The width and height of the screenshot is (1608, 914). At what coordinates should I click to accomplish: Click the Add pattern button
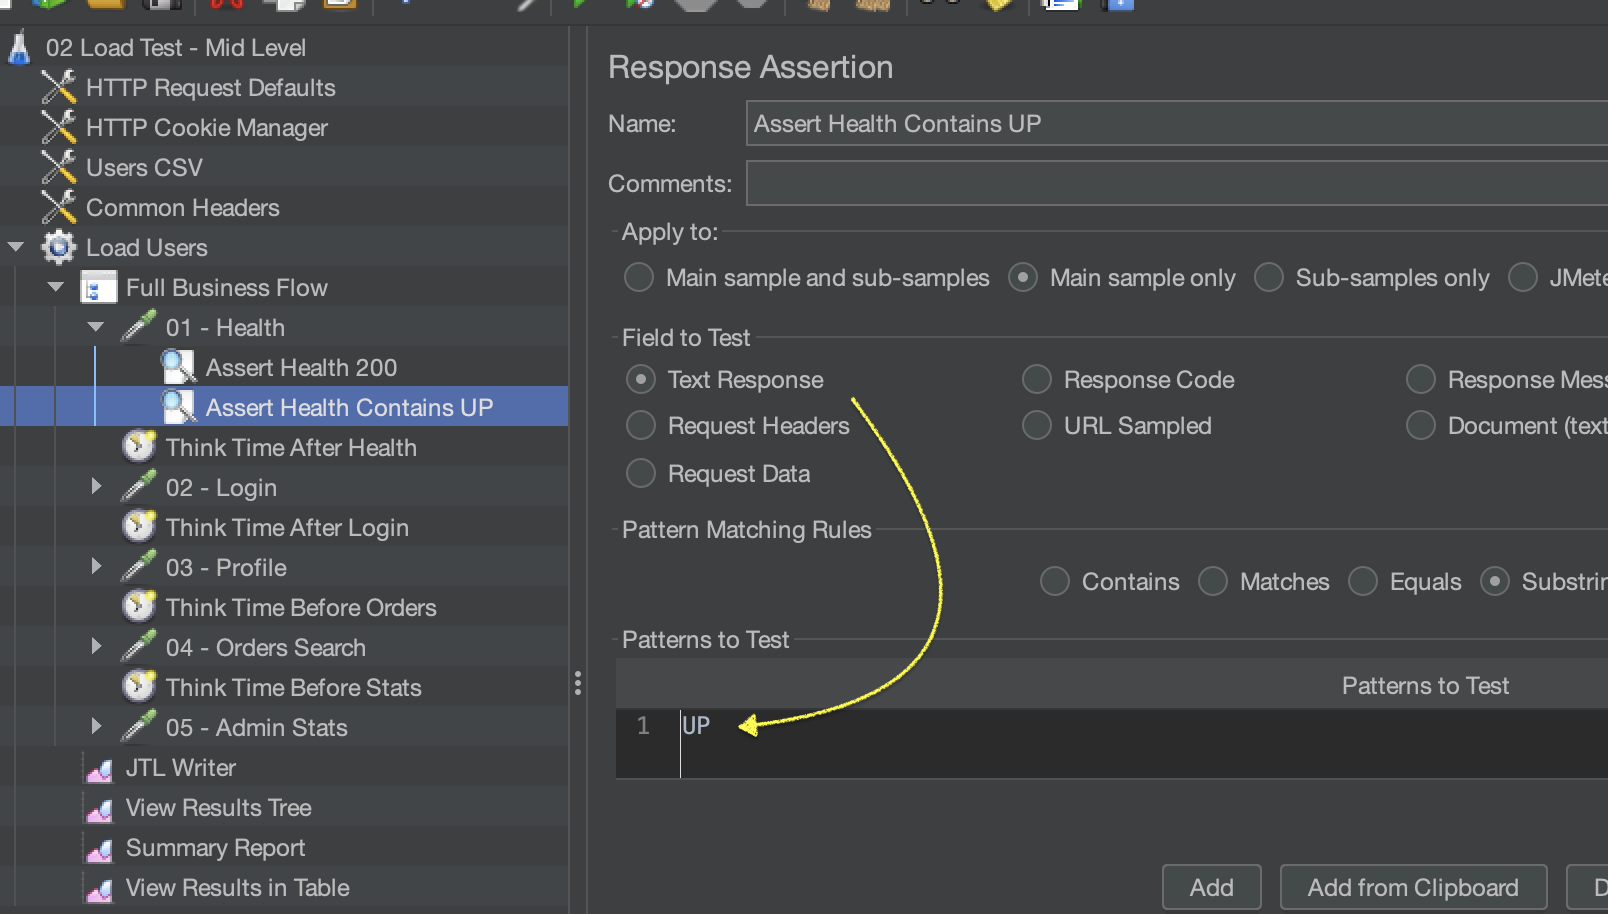tap(1211, 887)
